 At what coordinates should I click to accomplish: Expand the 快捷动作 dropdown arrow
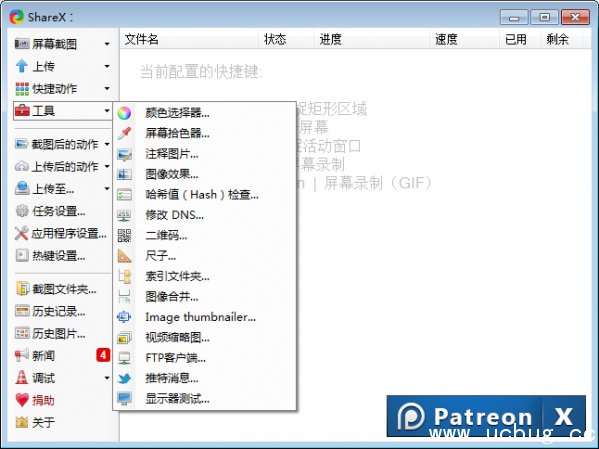pyautogui.click(x=107, y=89)
